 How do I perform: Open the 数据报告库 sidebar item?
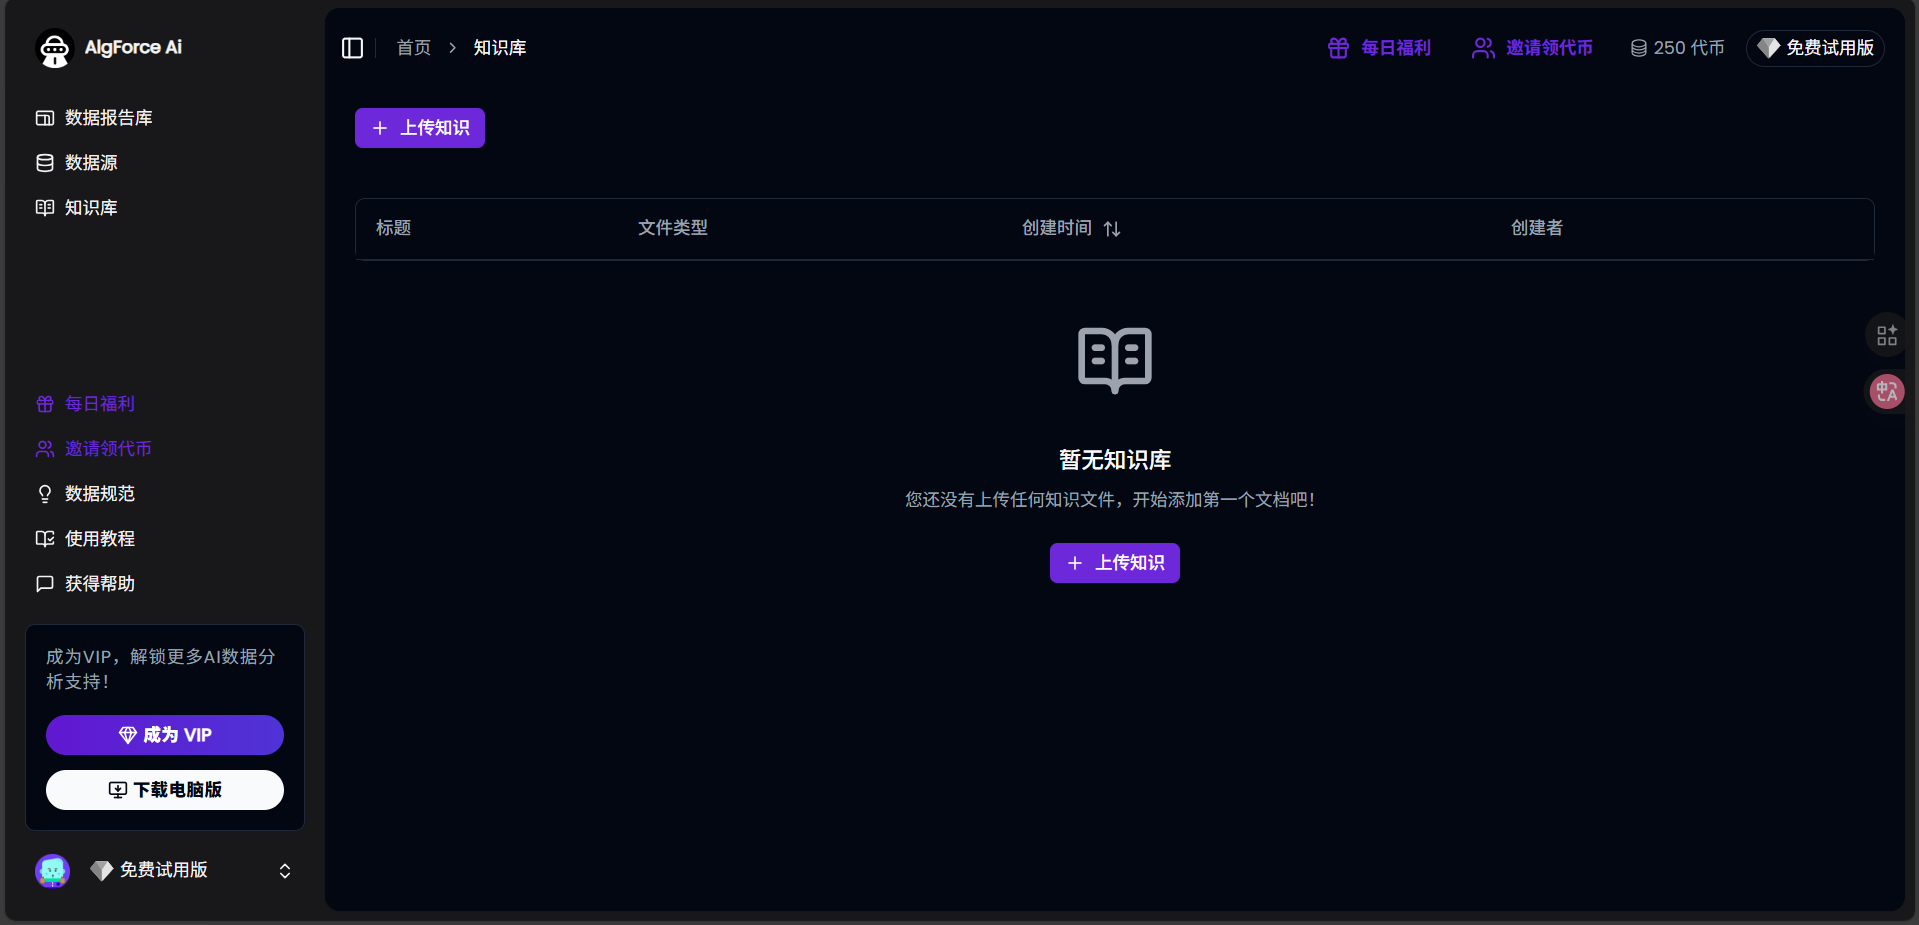click(x=94, y=118)
